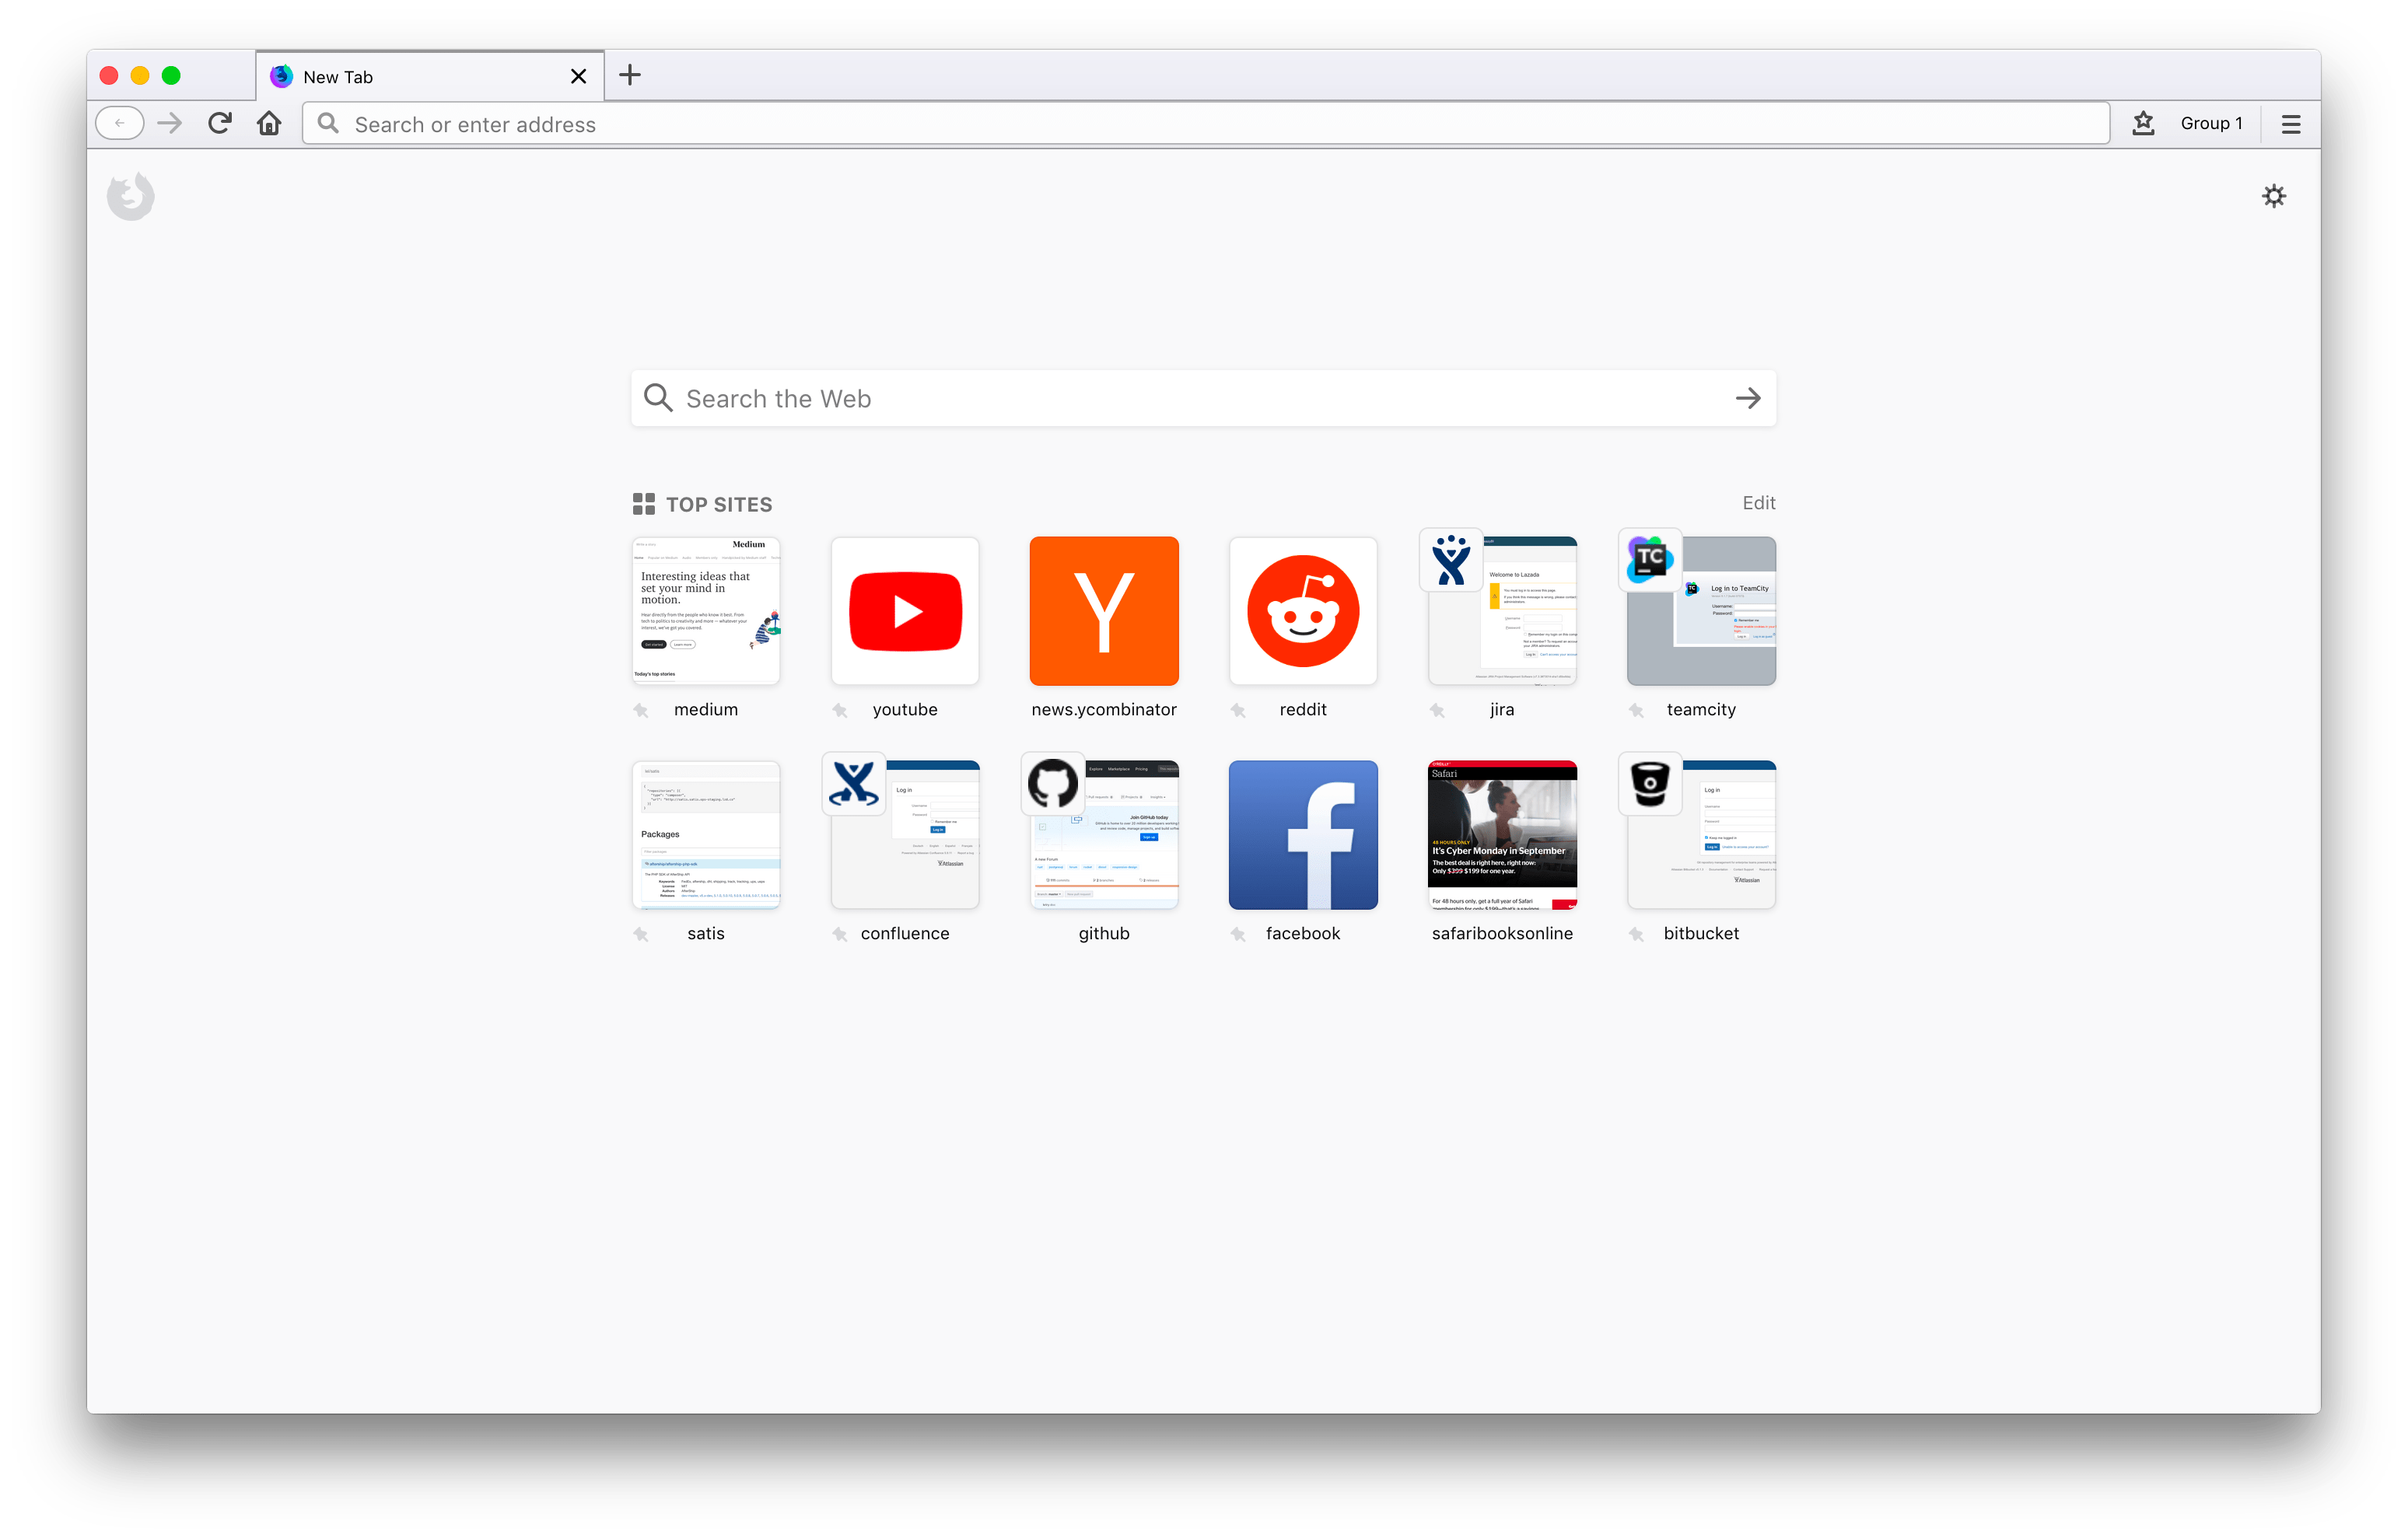This screenshot has height=1538, width=2408.
Task: Unpin the reddit top site
Action: coord(1238,710)
